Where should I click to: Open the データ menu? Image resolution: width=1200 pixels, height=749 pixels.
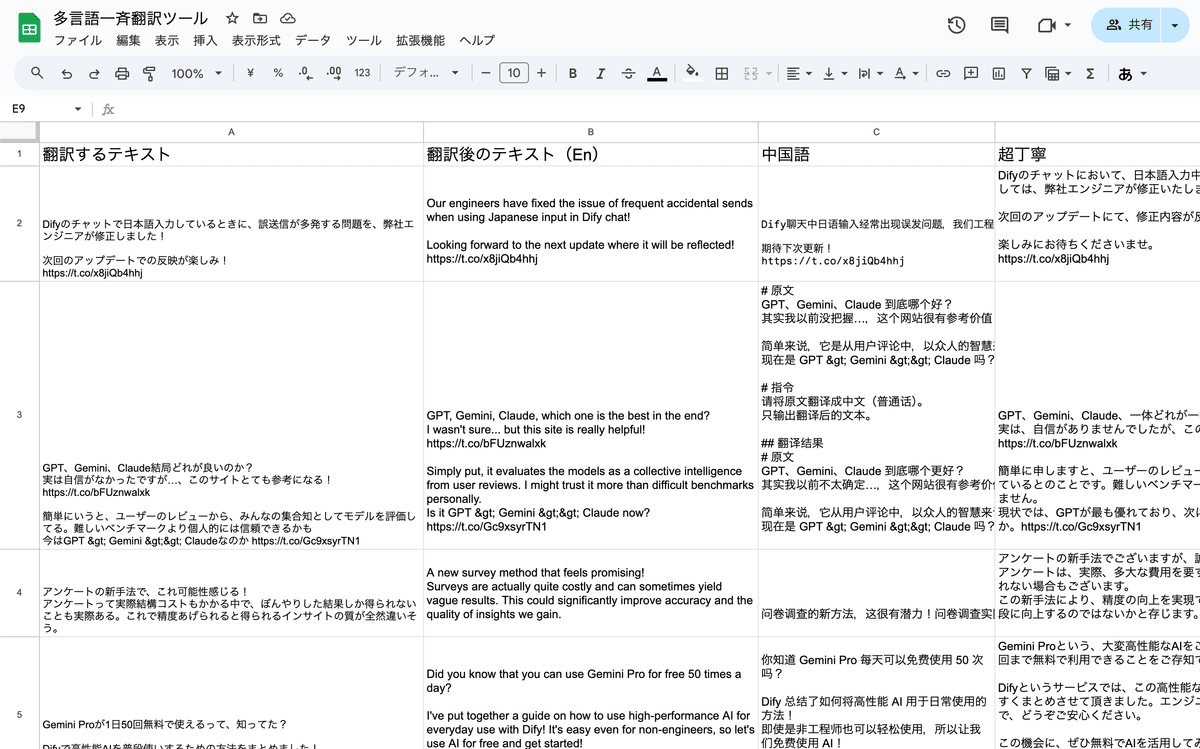[x=313, y=41]
